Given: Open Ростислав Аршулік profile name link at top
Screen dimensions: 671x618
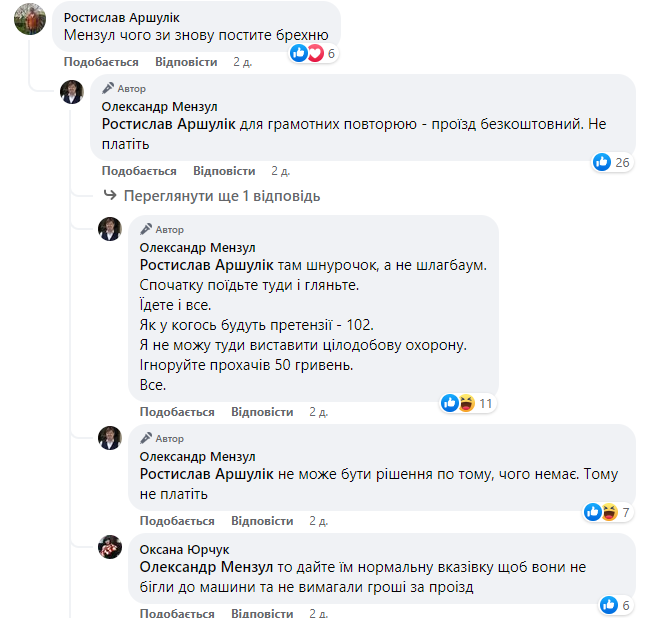Looking at the screenshot, I should [122, 17].
